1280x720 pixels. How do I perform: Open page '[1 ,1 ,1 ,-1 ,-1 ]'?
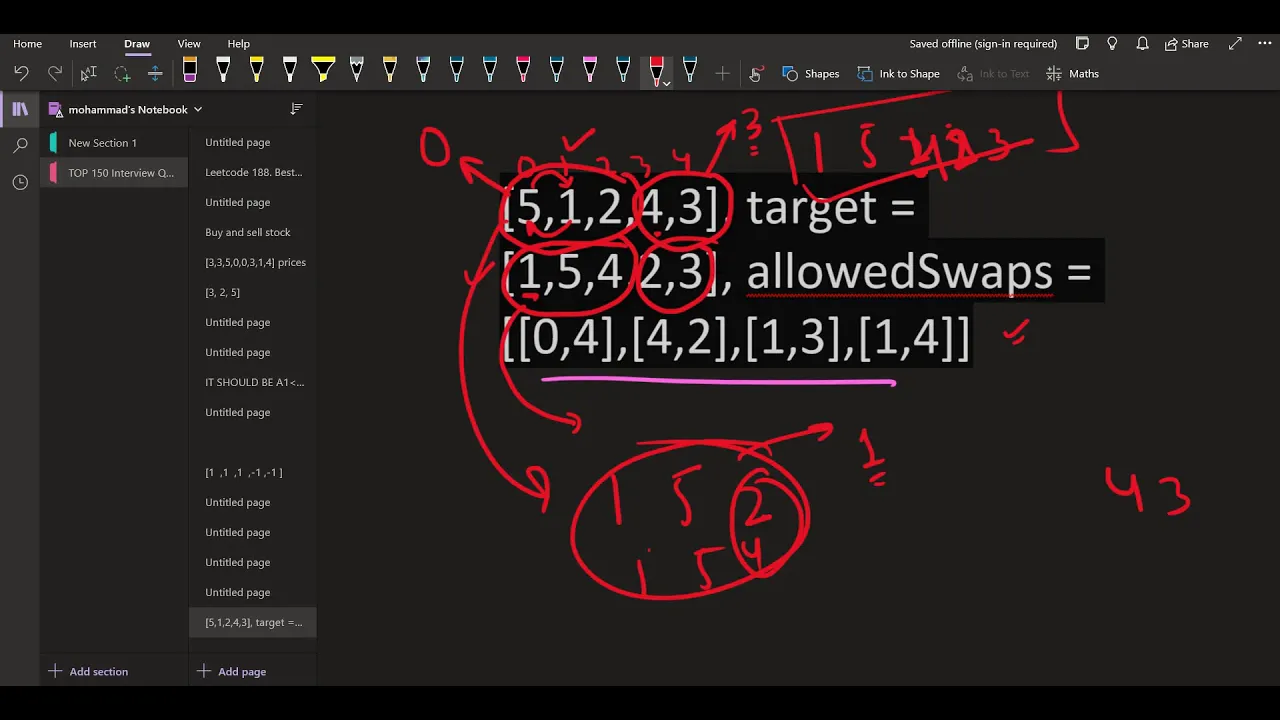pyautogui.click(x=253, y=472)
